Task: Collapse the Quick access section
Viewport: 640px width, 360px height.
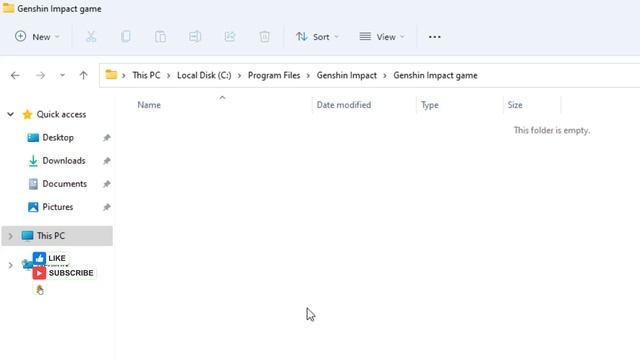Action: (10, 114)
